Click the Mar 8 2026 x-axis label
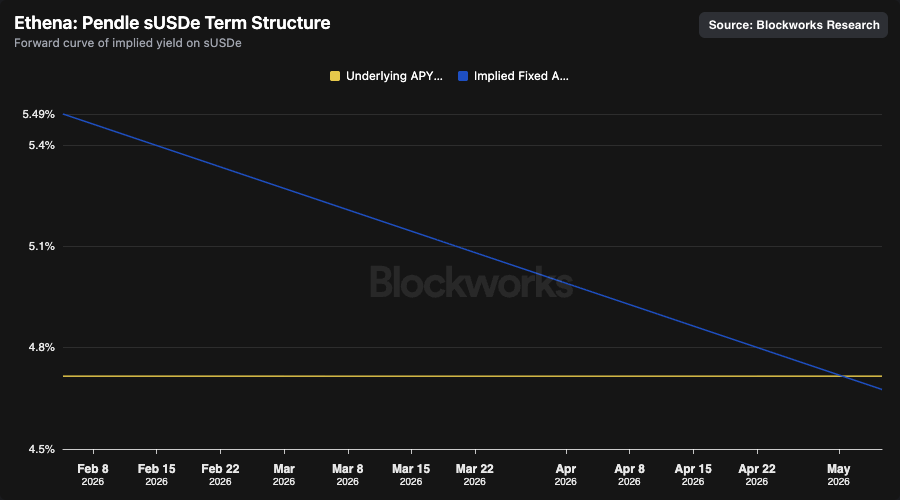Image resolution: width=900 pixels, height=500 pixels. click(348, 475)
